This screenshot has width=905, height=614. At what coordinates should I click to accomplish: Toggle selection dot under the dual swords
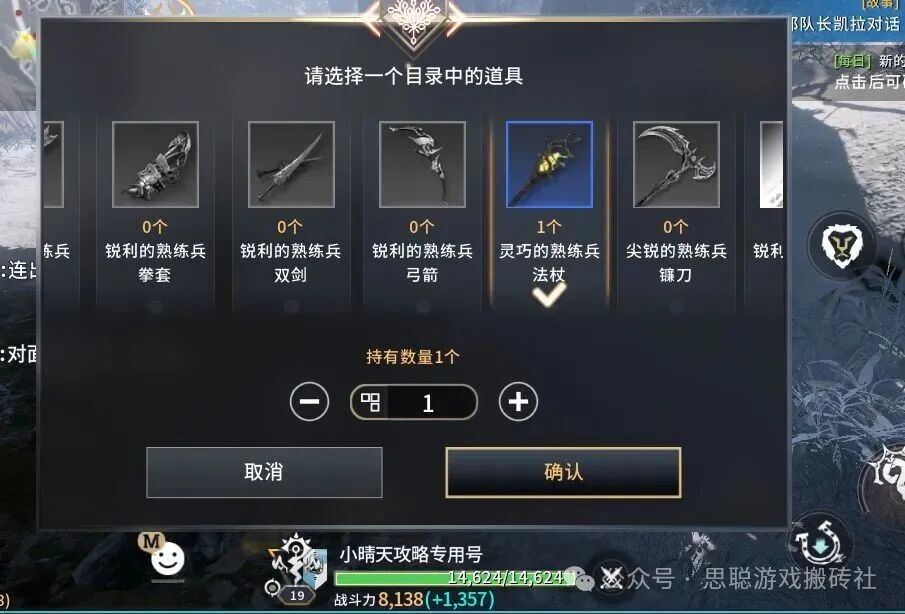pyautogui.click(x=291, y=307)
